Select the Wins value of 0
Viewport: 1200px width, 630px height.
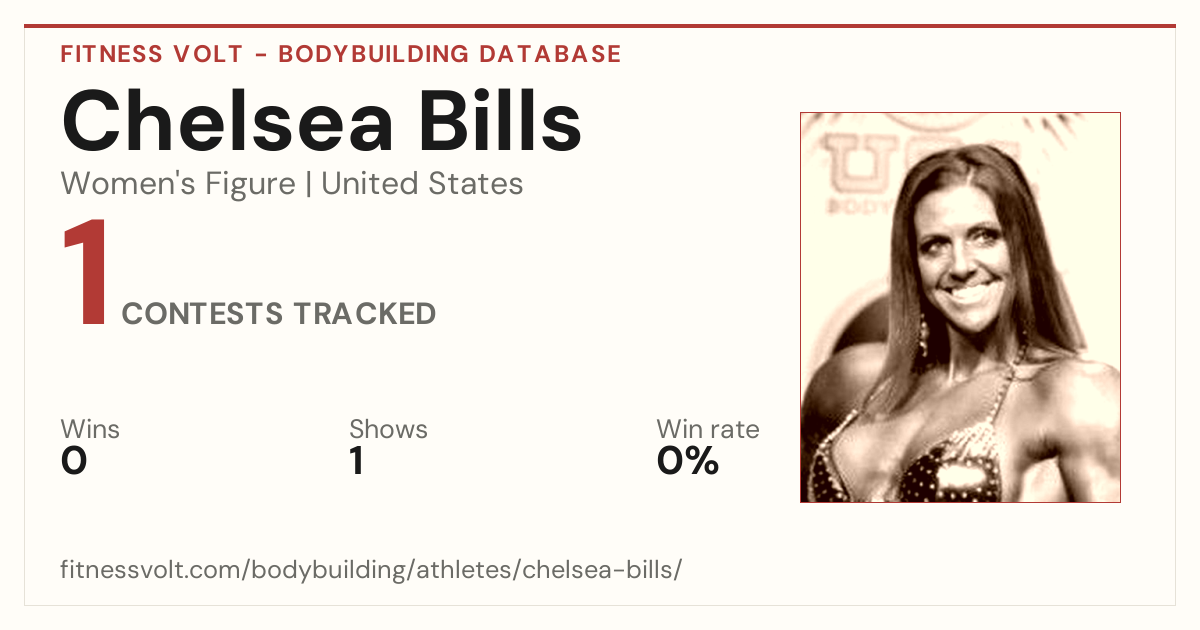[x=74, y=462]
